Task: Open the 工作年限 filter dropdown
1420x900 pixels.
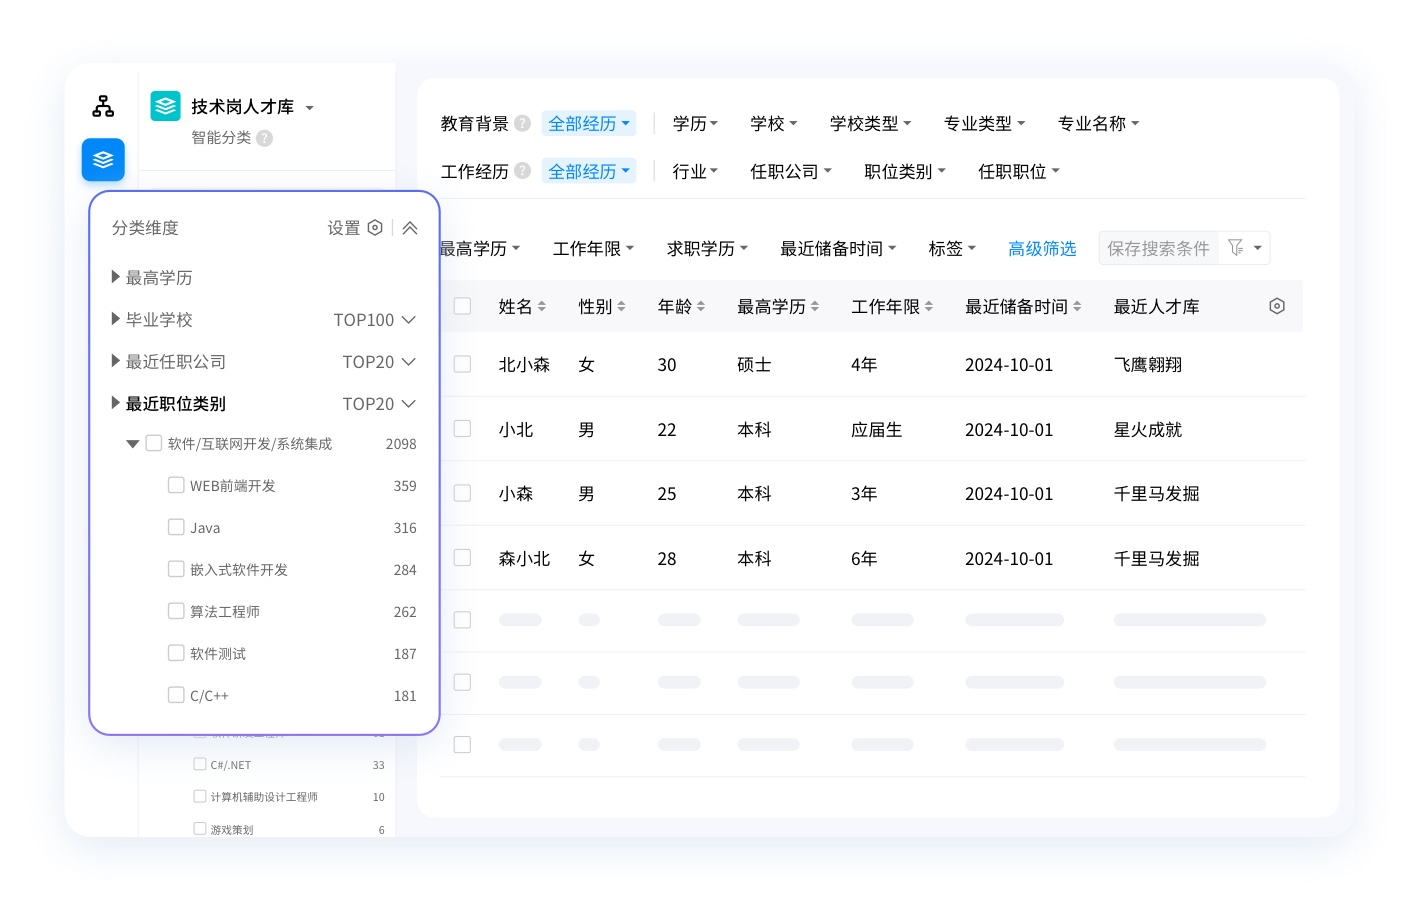Action: coord(594,248)
